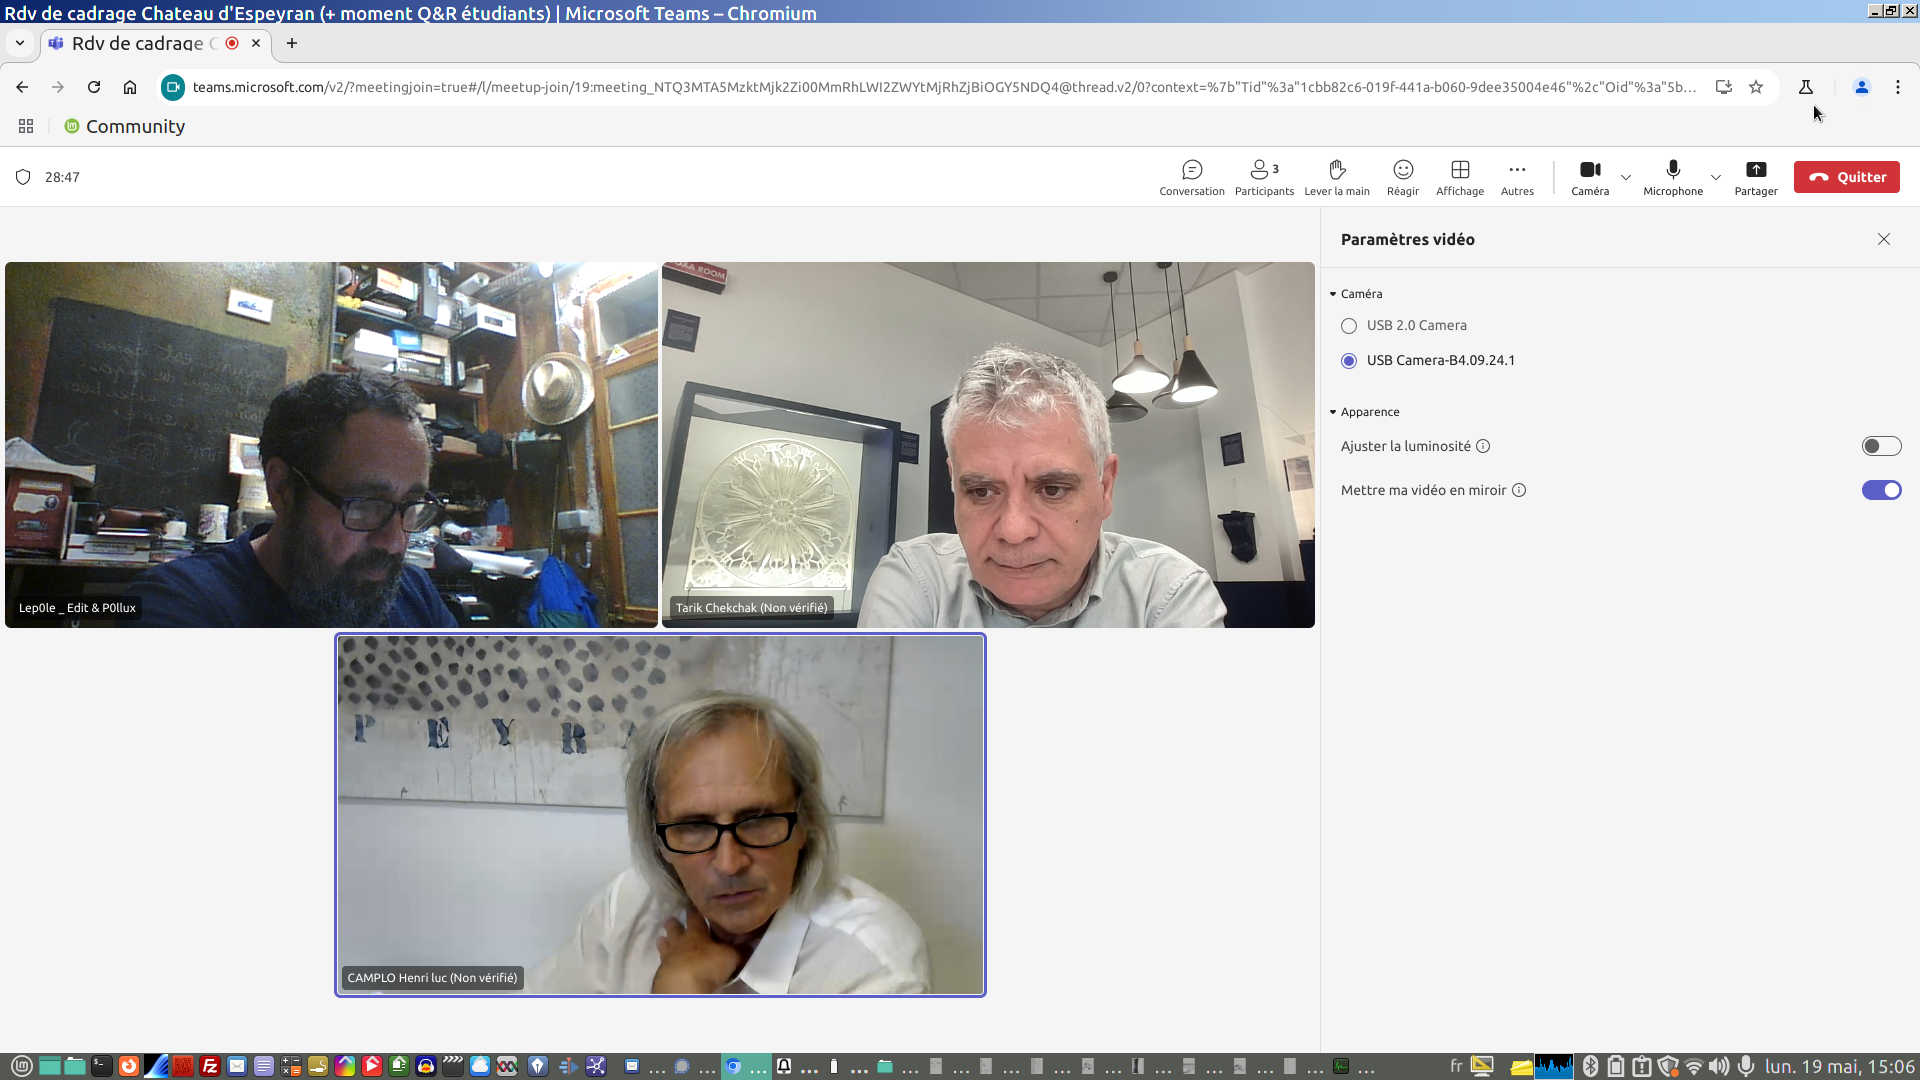Show the Participants list
The height and width of the screenshot is (1080, 1920).
click(1263, 177)
